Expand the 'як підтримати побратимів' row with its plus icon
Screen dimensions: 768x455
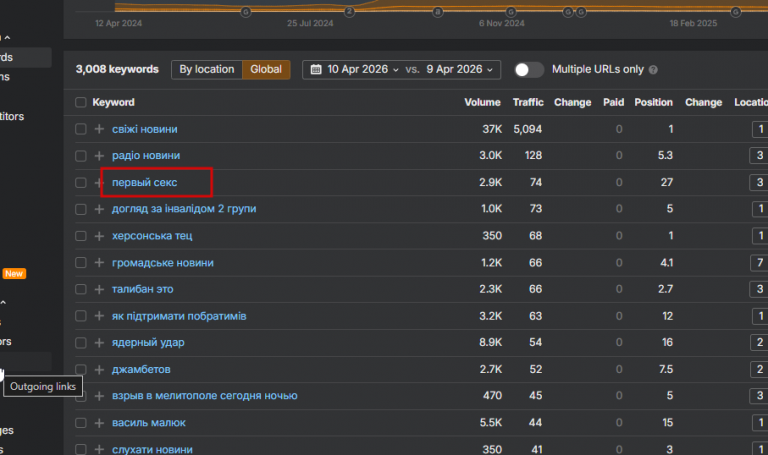click(99, 316)
